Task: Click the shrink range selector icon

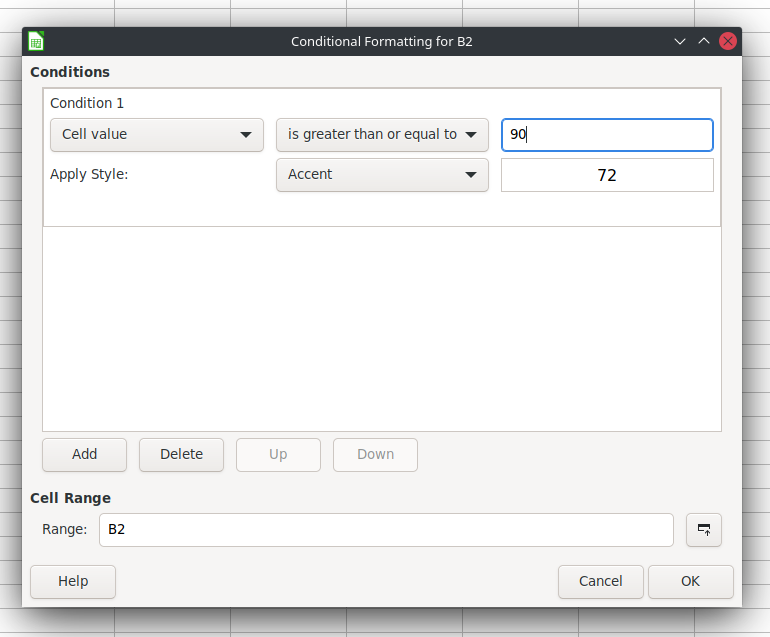Action: click(x=703, y=529)
